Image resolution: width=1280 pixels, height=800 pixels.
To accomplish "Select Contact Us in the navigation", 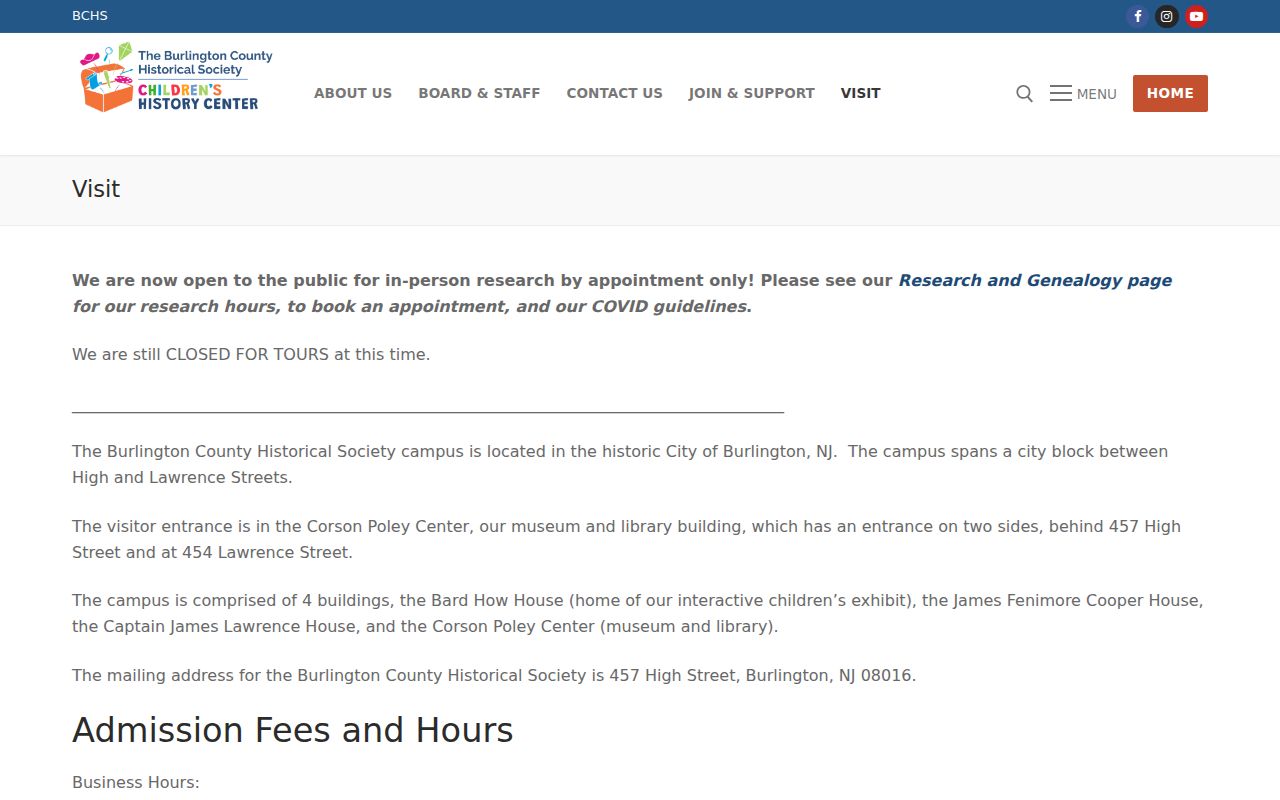I will point(614,93).
